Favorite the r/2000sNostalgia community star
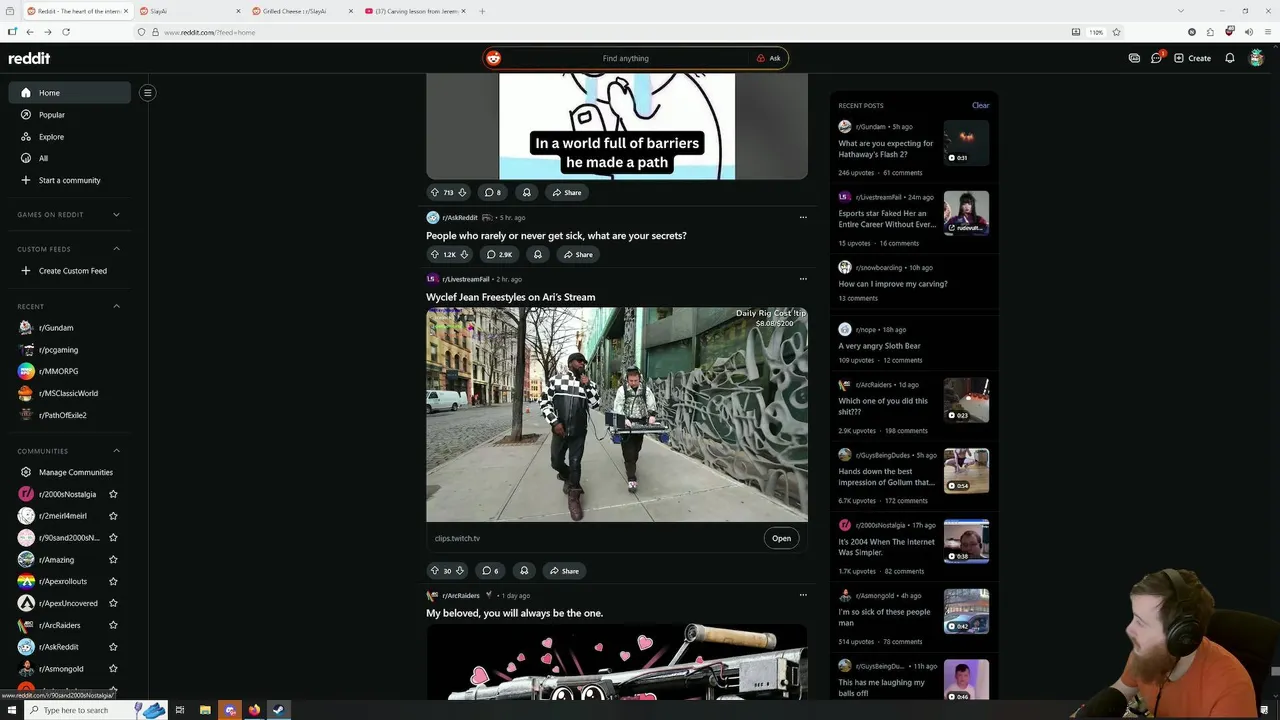 tap(113, 494)
